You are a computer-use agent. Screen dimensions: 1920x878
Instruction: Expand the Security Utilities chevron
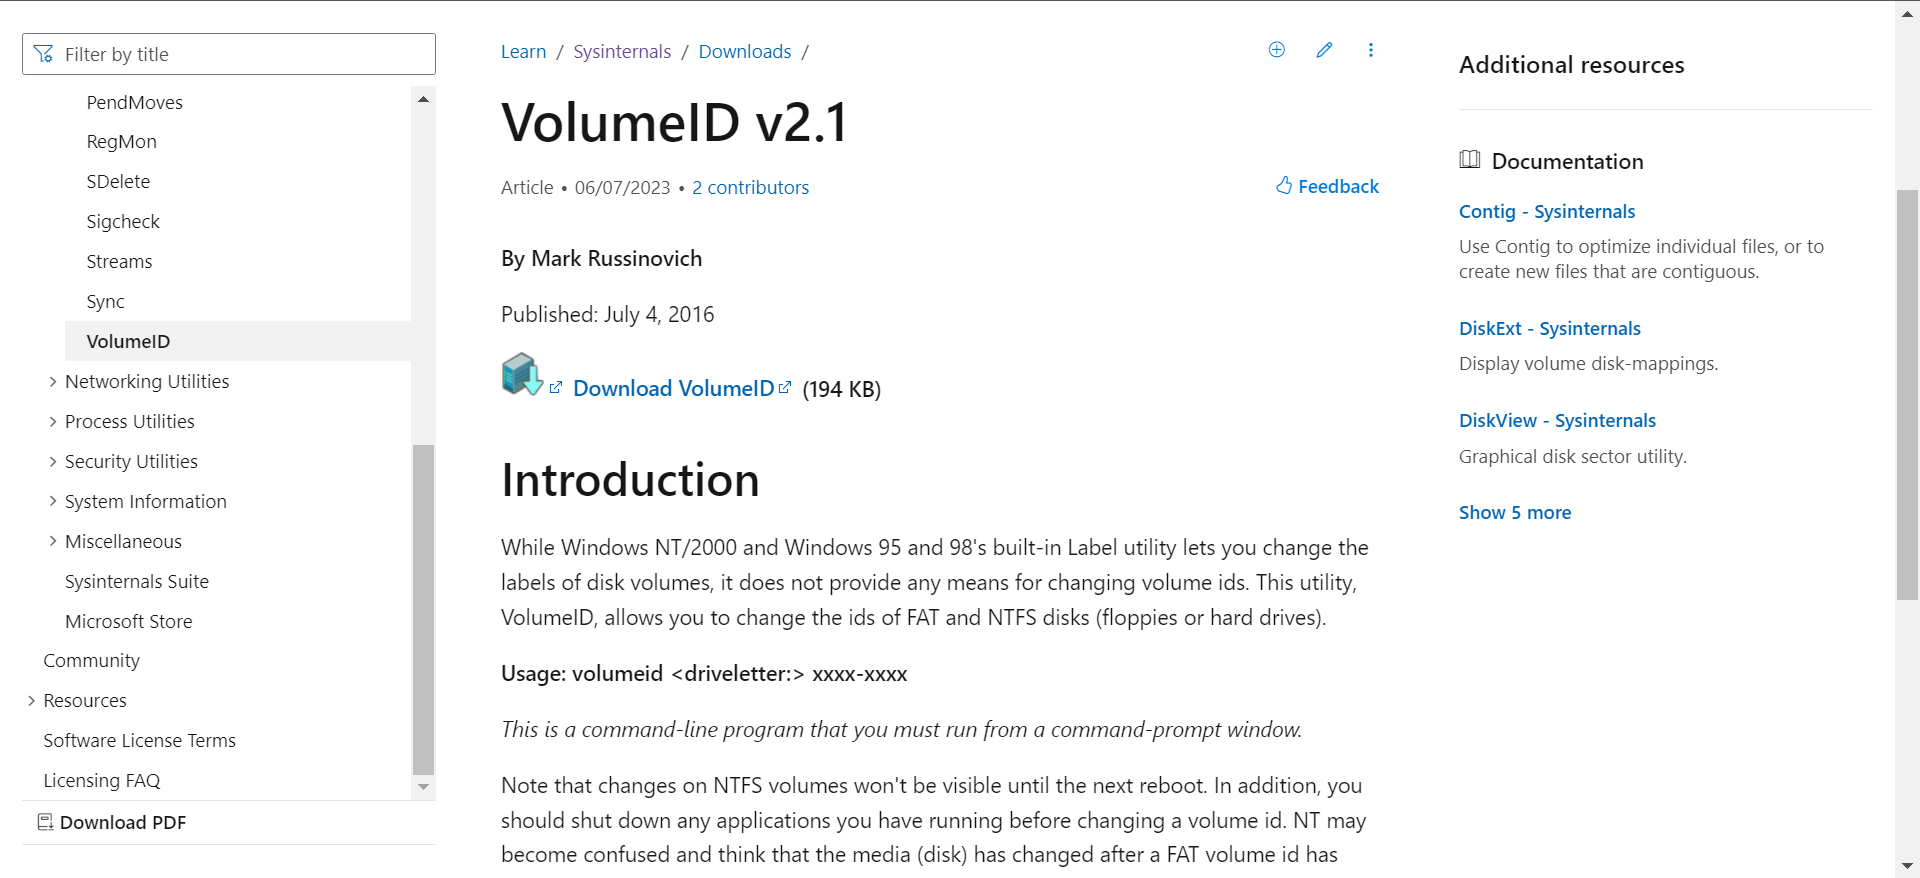53,461
